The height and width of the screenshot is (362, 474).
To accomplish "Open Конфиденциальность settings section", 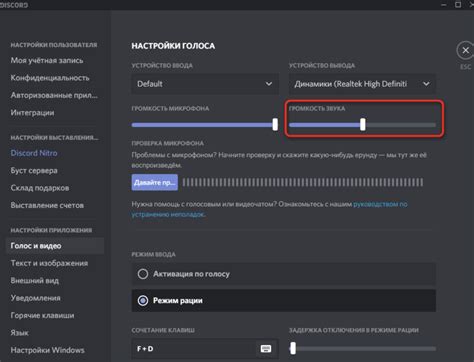I will coord(50,78).
